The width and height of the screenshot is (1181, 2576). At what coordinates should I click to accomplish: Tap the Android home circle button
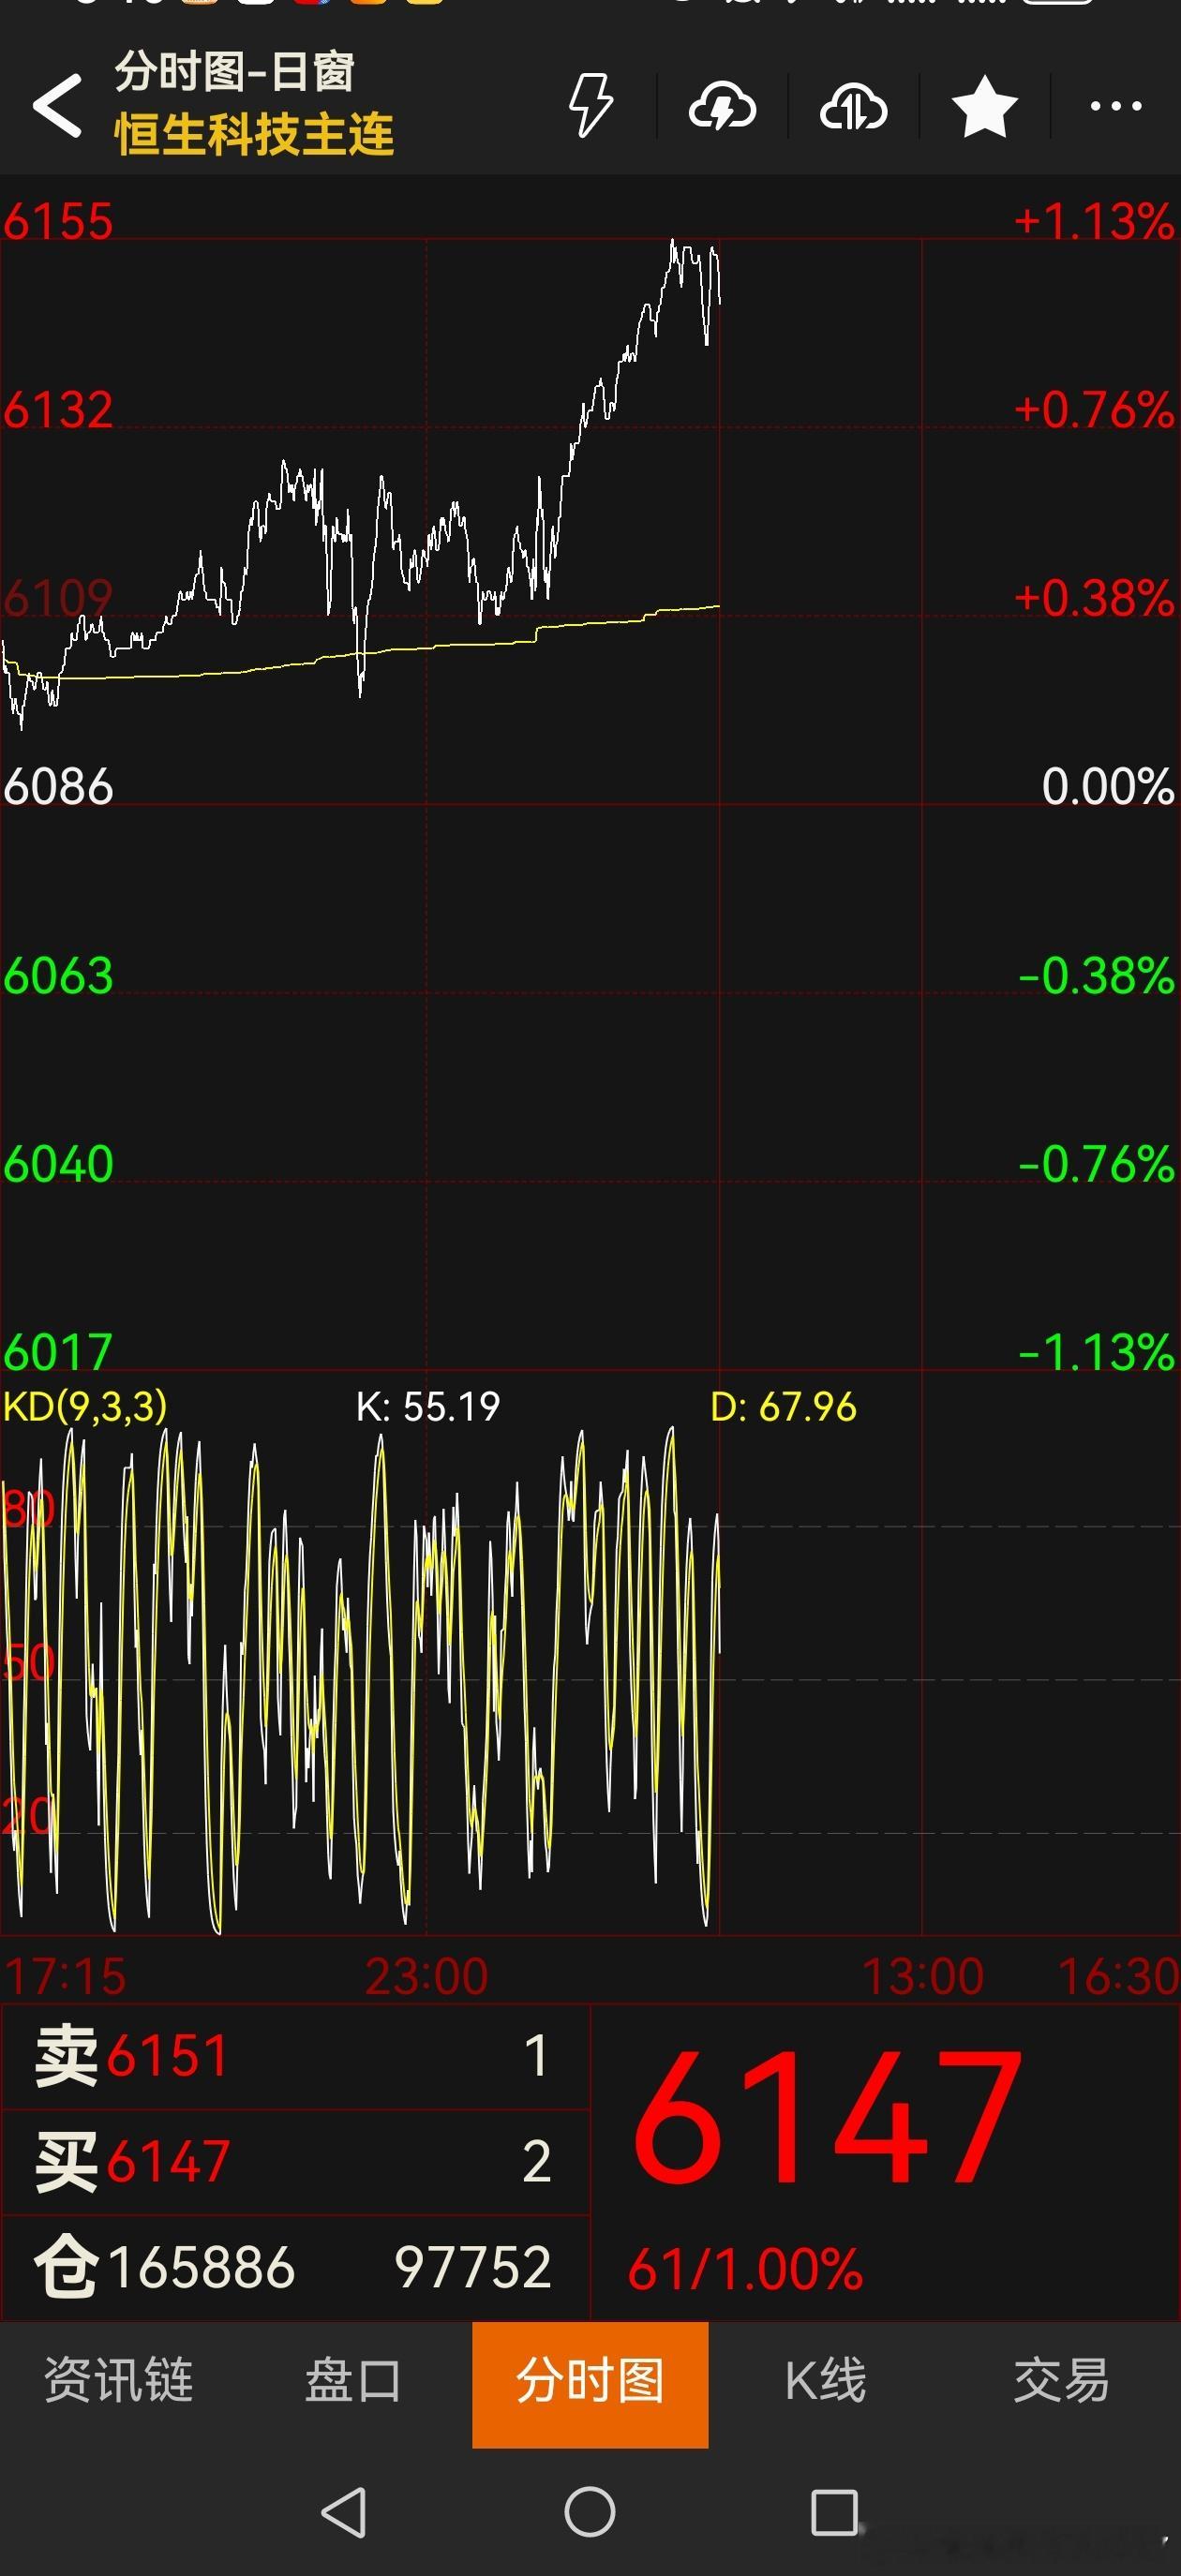pyautogui.click(x=590, y=2512)
